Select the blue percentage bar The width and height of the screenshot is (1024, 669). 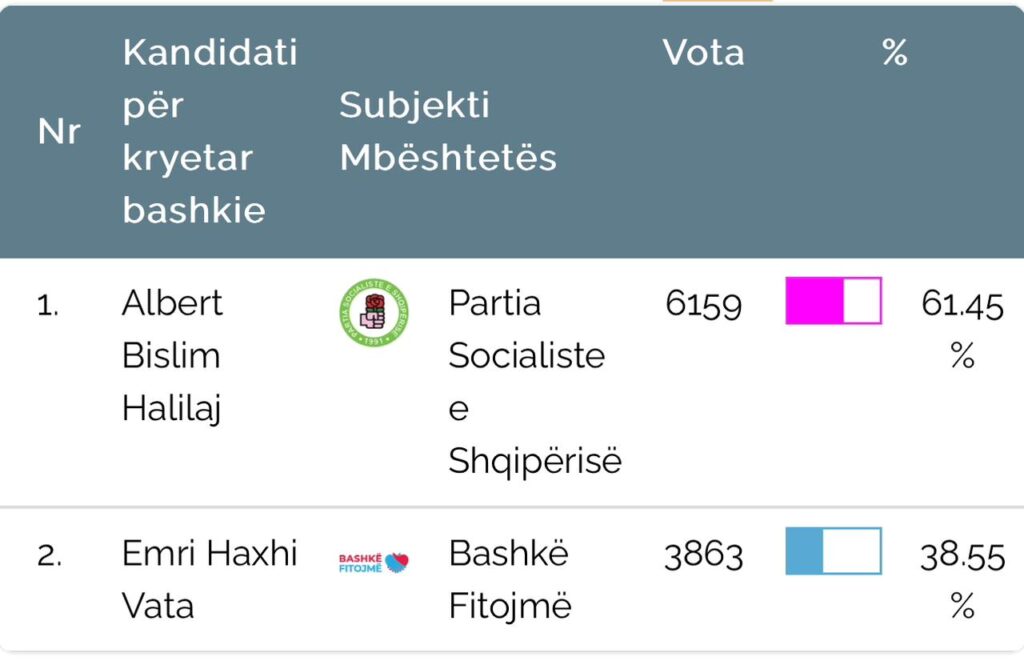(x=833, y=551)
